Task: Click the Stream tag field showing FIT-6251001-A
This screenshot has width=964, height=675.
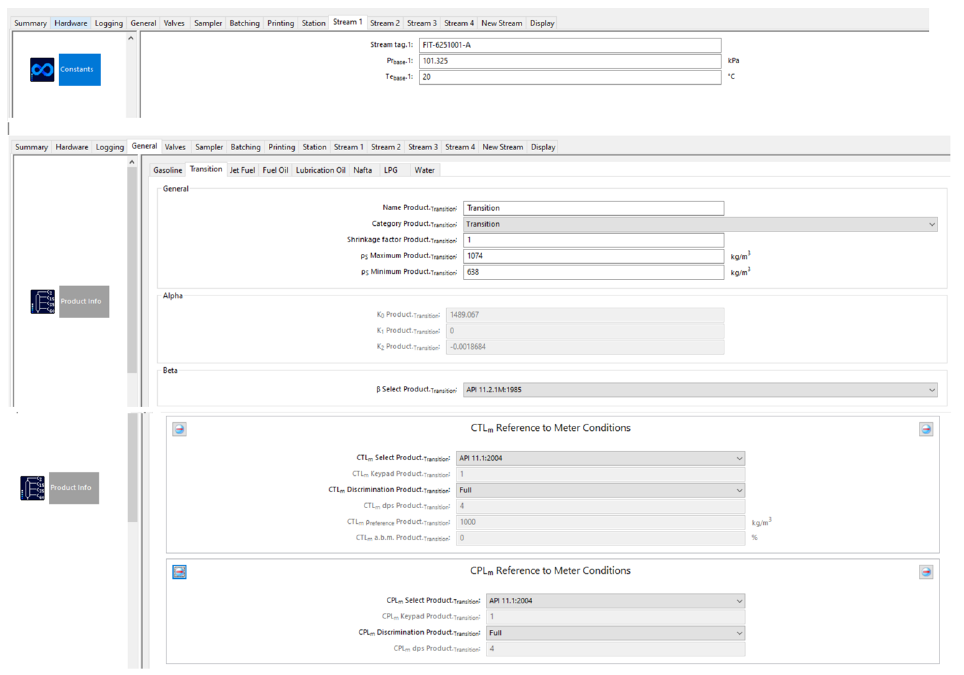Action: pos(570,45)
